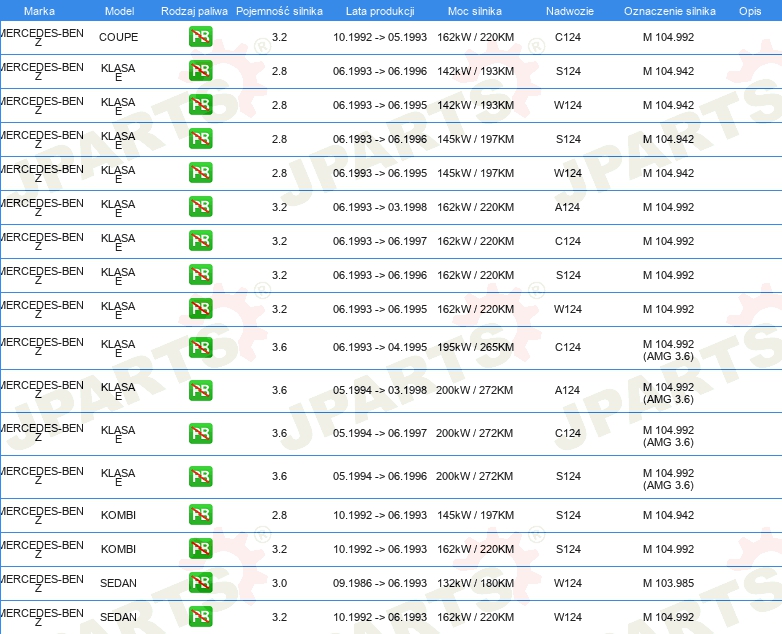Click fuel icon in 3.2 A124 row

tap(200, 207)
